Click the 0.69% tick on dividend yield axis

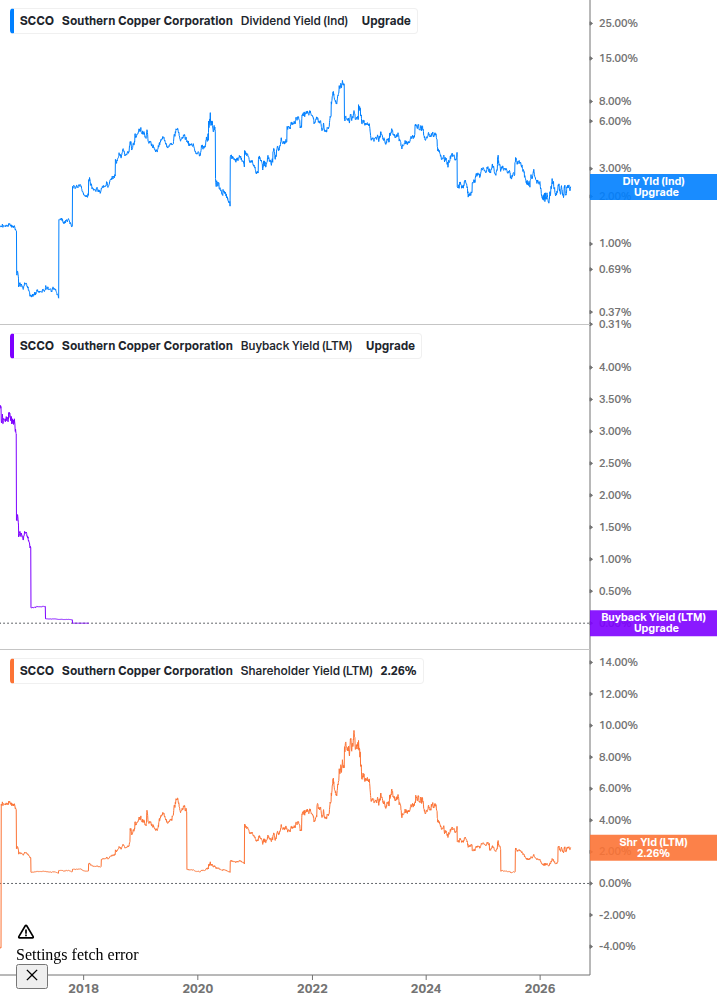click(x=615, y=269)
